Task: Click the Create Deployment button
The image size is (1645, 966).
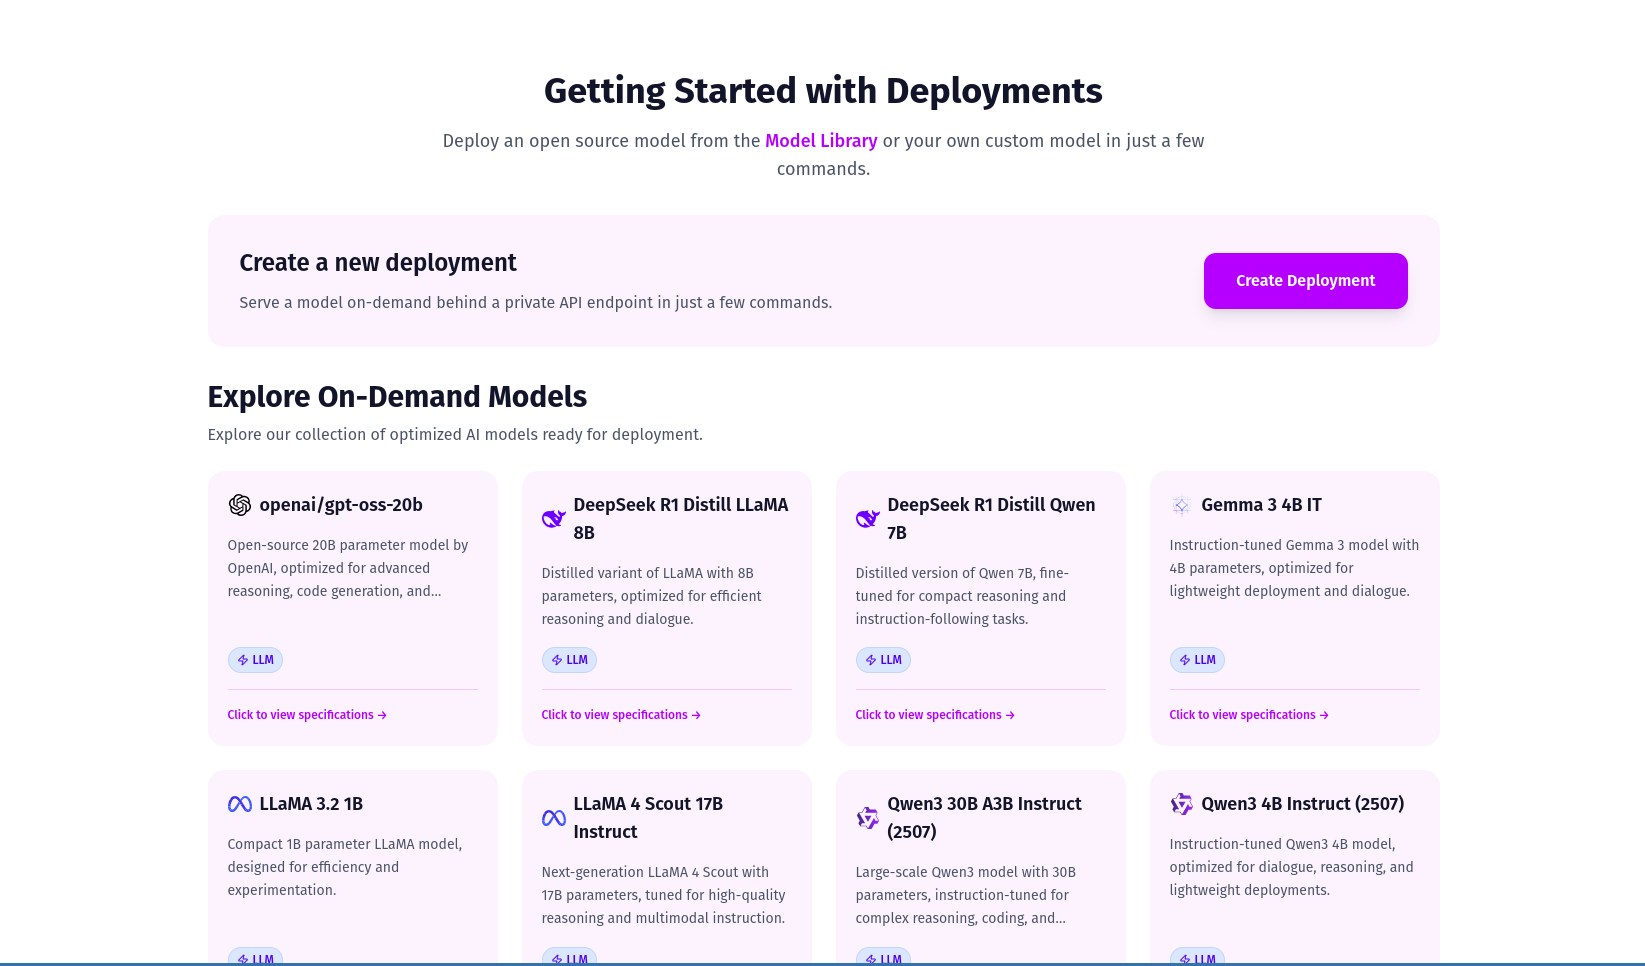Action: pyautogui.click(x=1305, y=281)
